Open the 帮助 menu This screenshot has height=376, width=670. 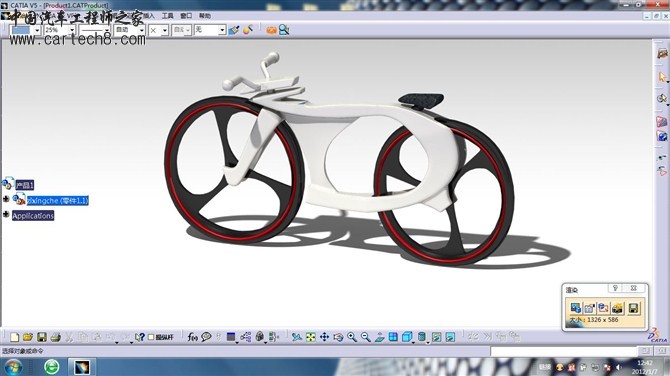pos(205,16)
